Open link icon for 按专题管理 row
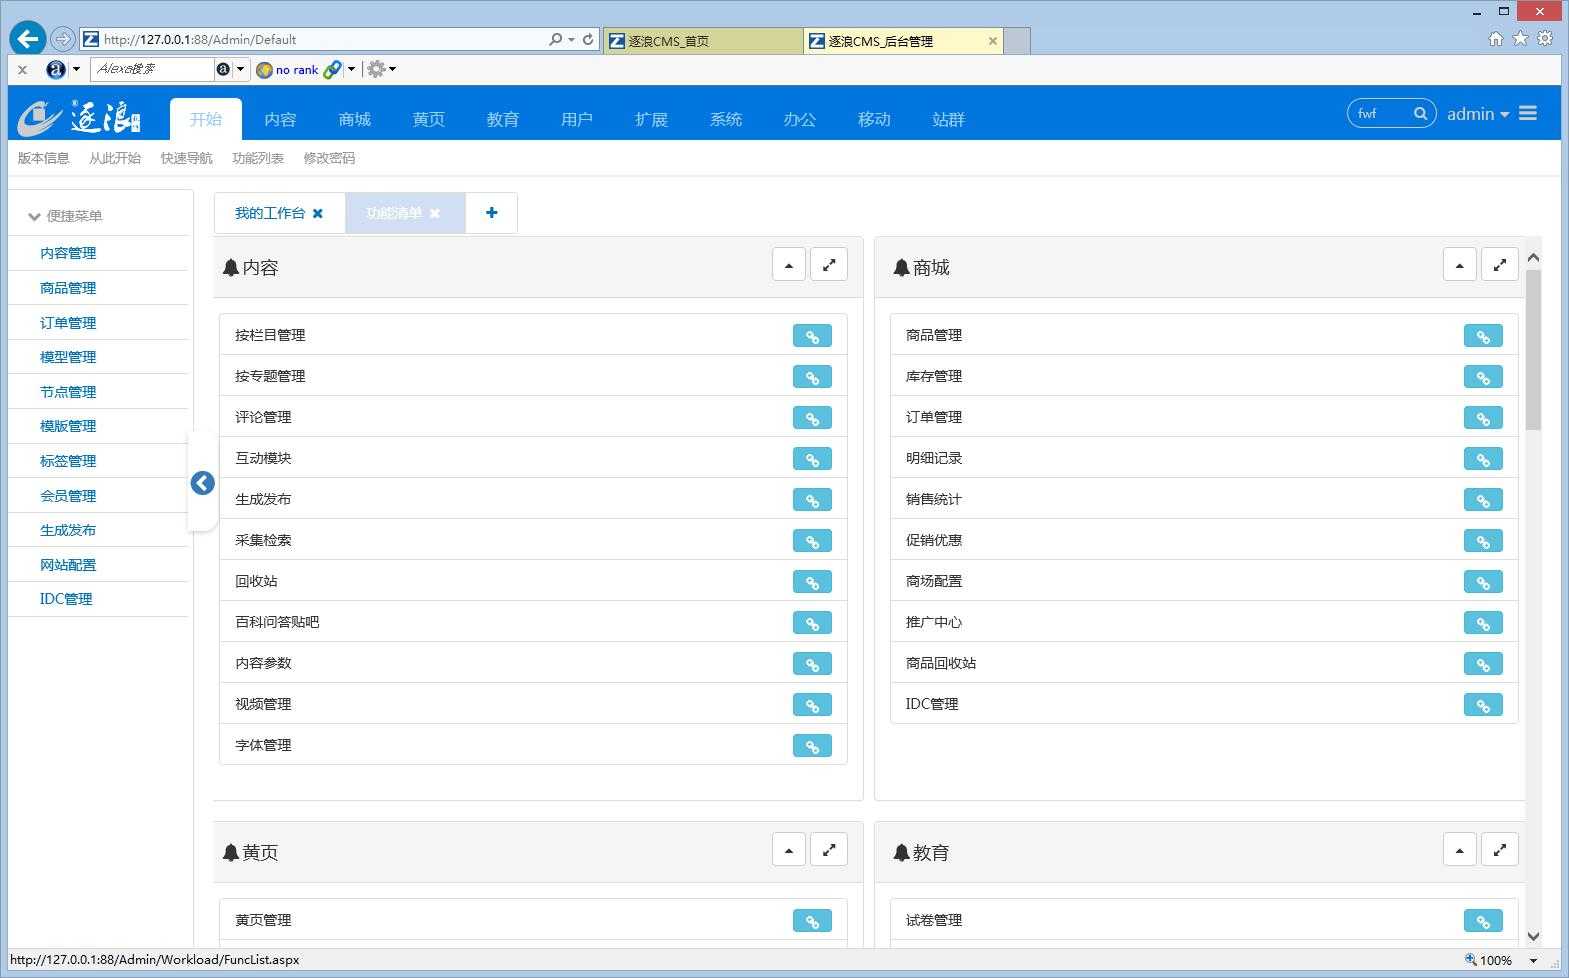The width and height of the screenshot is (1569, 978). point(812,377)
